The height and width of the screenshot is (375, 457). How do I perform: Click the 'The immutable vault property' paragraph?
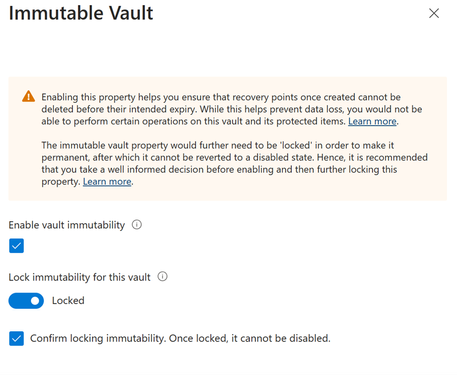point(234,163)
